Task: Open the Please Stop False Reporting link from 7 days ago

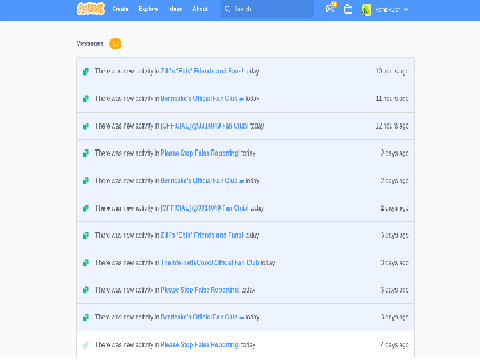Action: (200, 345)
